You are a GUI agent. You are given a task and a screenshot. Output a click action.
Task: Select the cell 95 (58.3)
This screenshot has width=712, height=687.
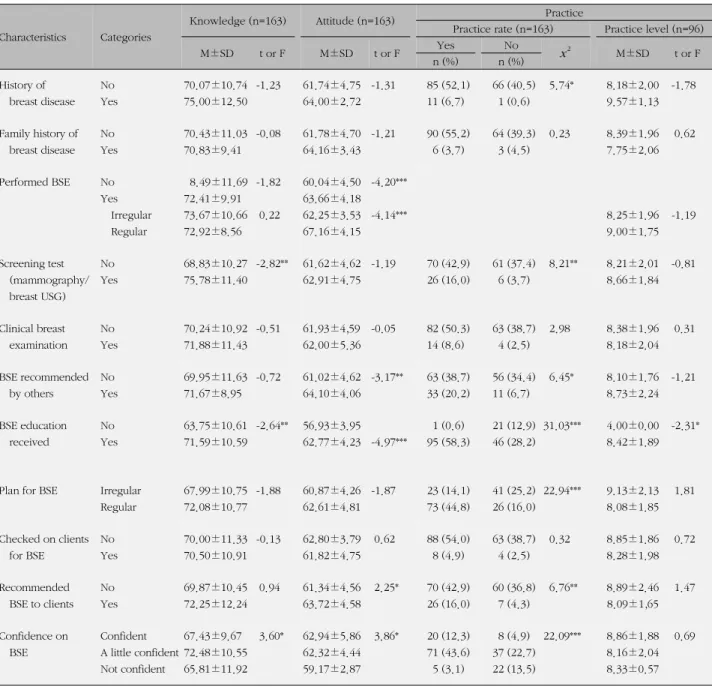coord(448,442)
